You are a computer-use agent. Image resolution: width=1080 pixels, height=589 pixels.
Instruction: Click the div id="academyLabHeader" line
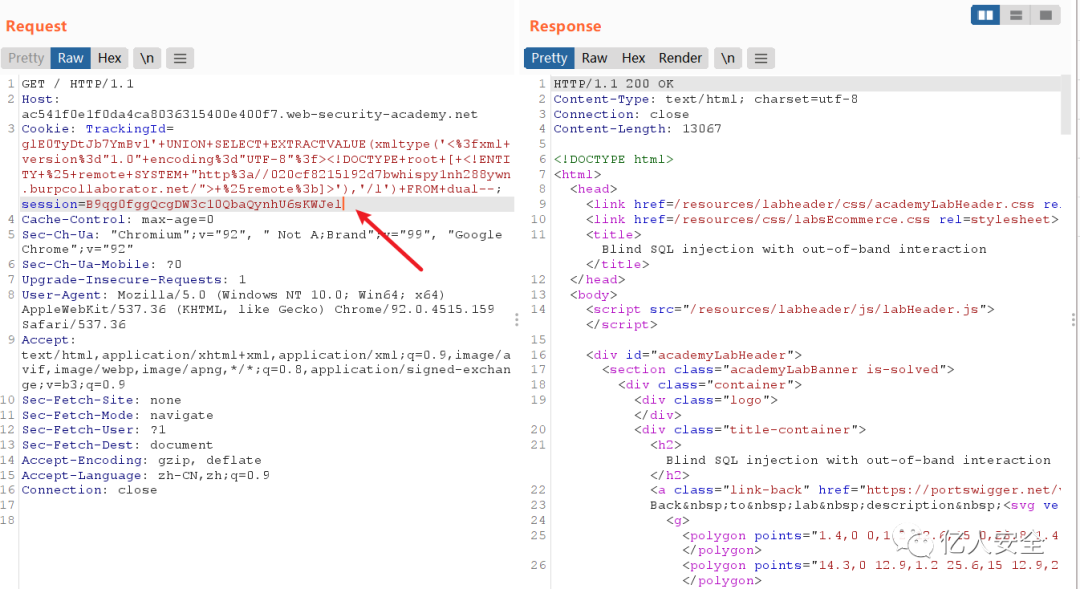click(x=694, y=355)
